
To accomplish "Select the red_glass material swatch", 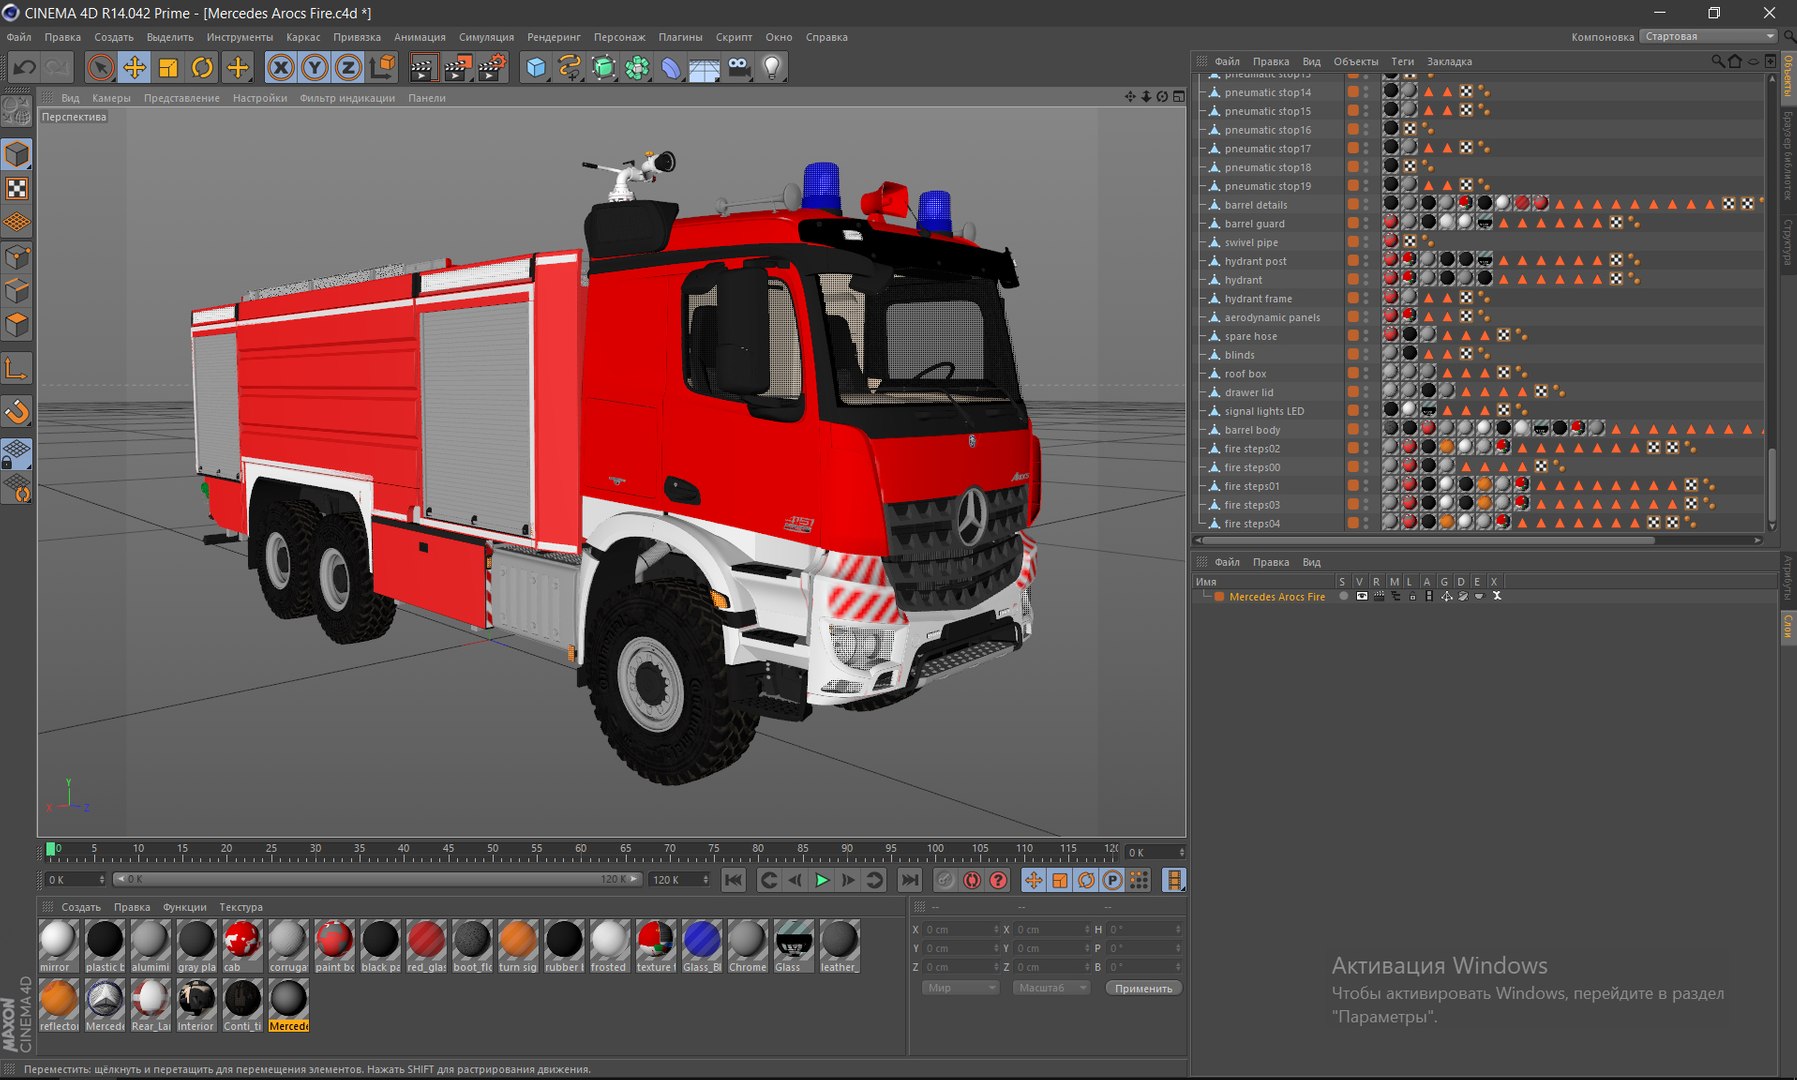I will click(x=426, y=946).
